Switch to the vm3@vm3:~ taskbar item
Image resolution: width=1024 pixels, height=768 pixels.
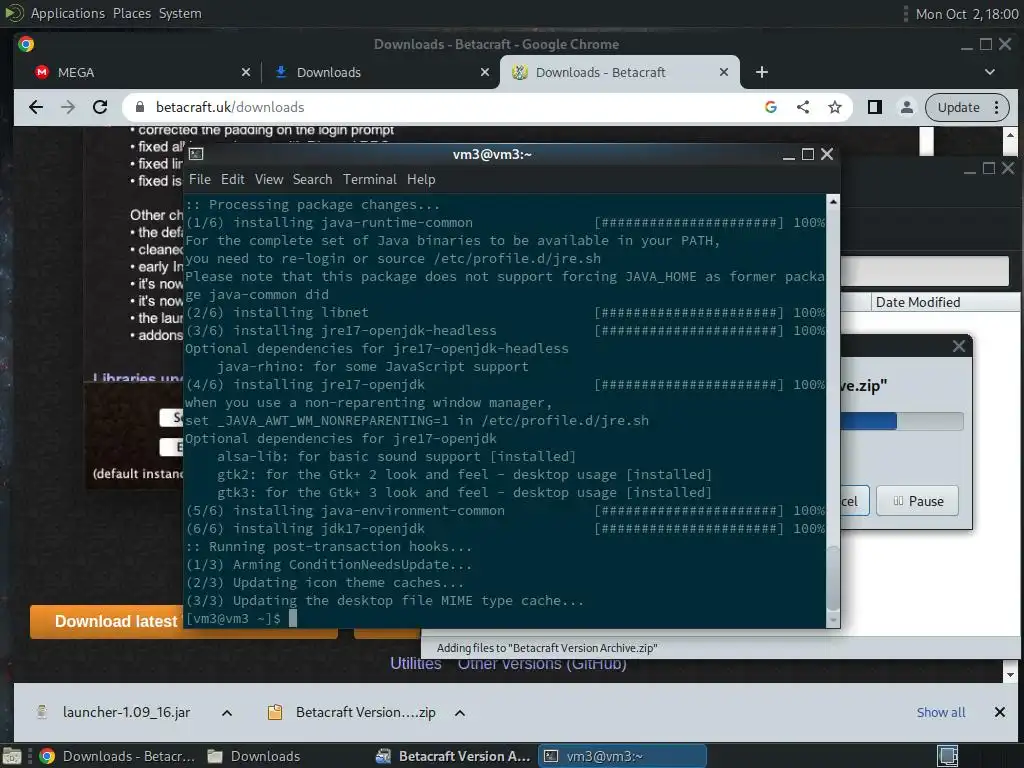tap(622, 756)
